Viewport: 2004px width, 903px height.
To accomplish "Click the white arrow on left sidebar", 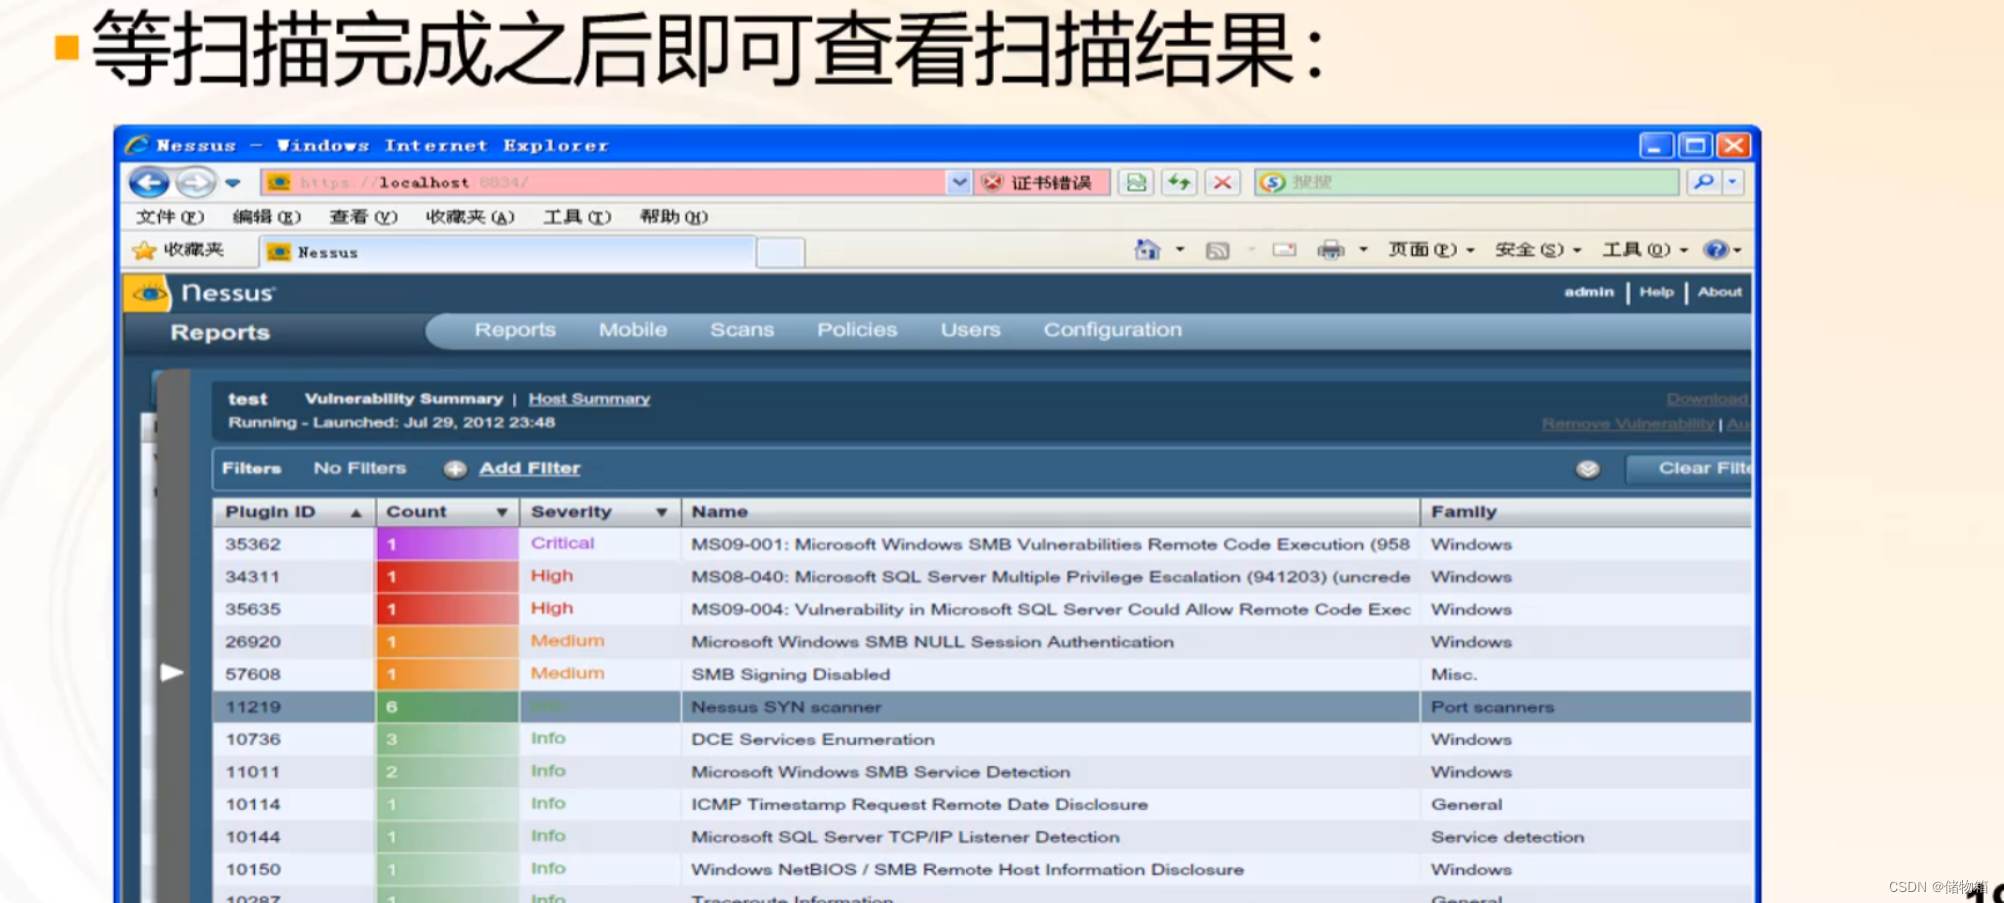I will [x=172, y=672].
